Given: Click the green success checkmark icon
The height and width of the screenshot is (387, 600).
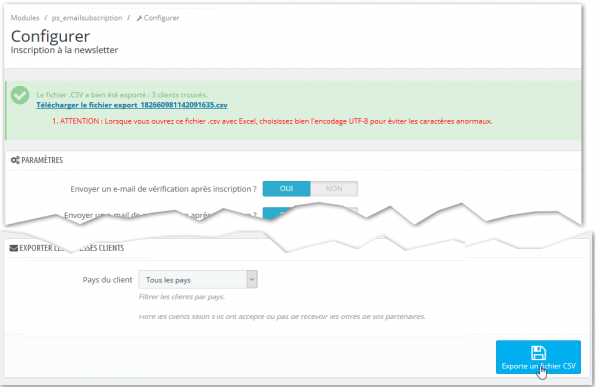Looking at the screenshot, I should [20, 95].
